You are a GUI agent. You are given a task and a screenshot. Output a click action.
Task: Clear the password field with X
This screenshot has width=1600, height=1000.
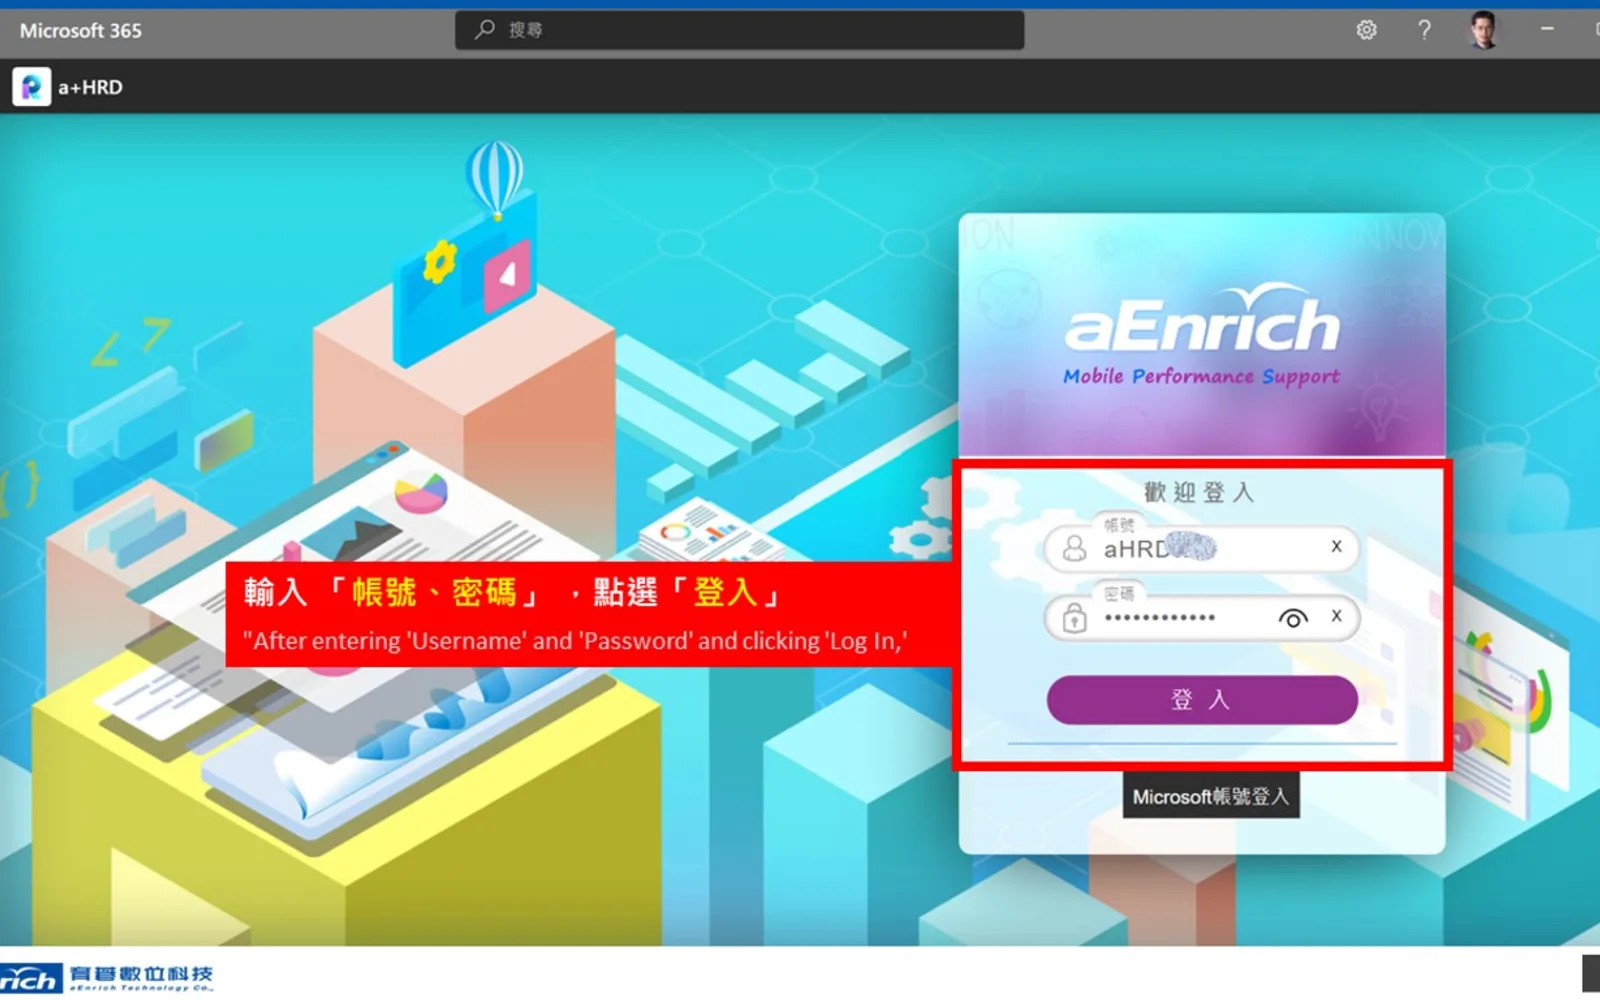click(1336, 616)
